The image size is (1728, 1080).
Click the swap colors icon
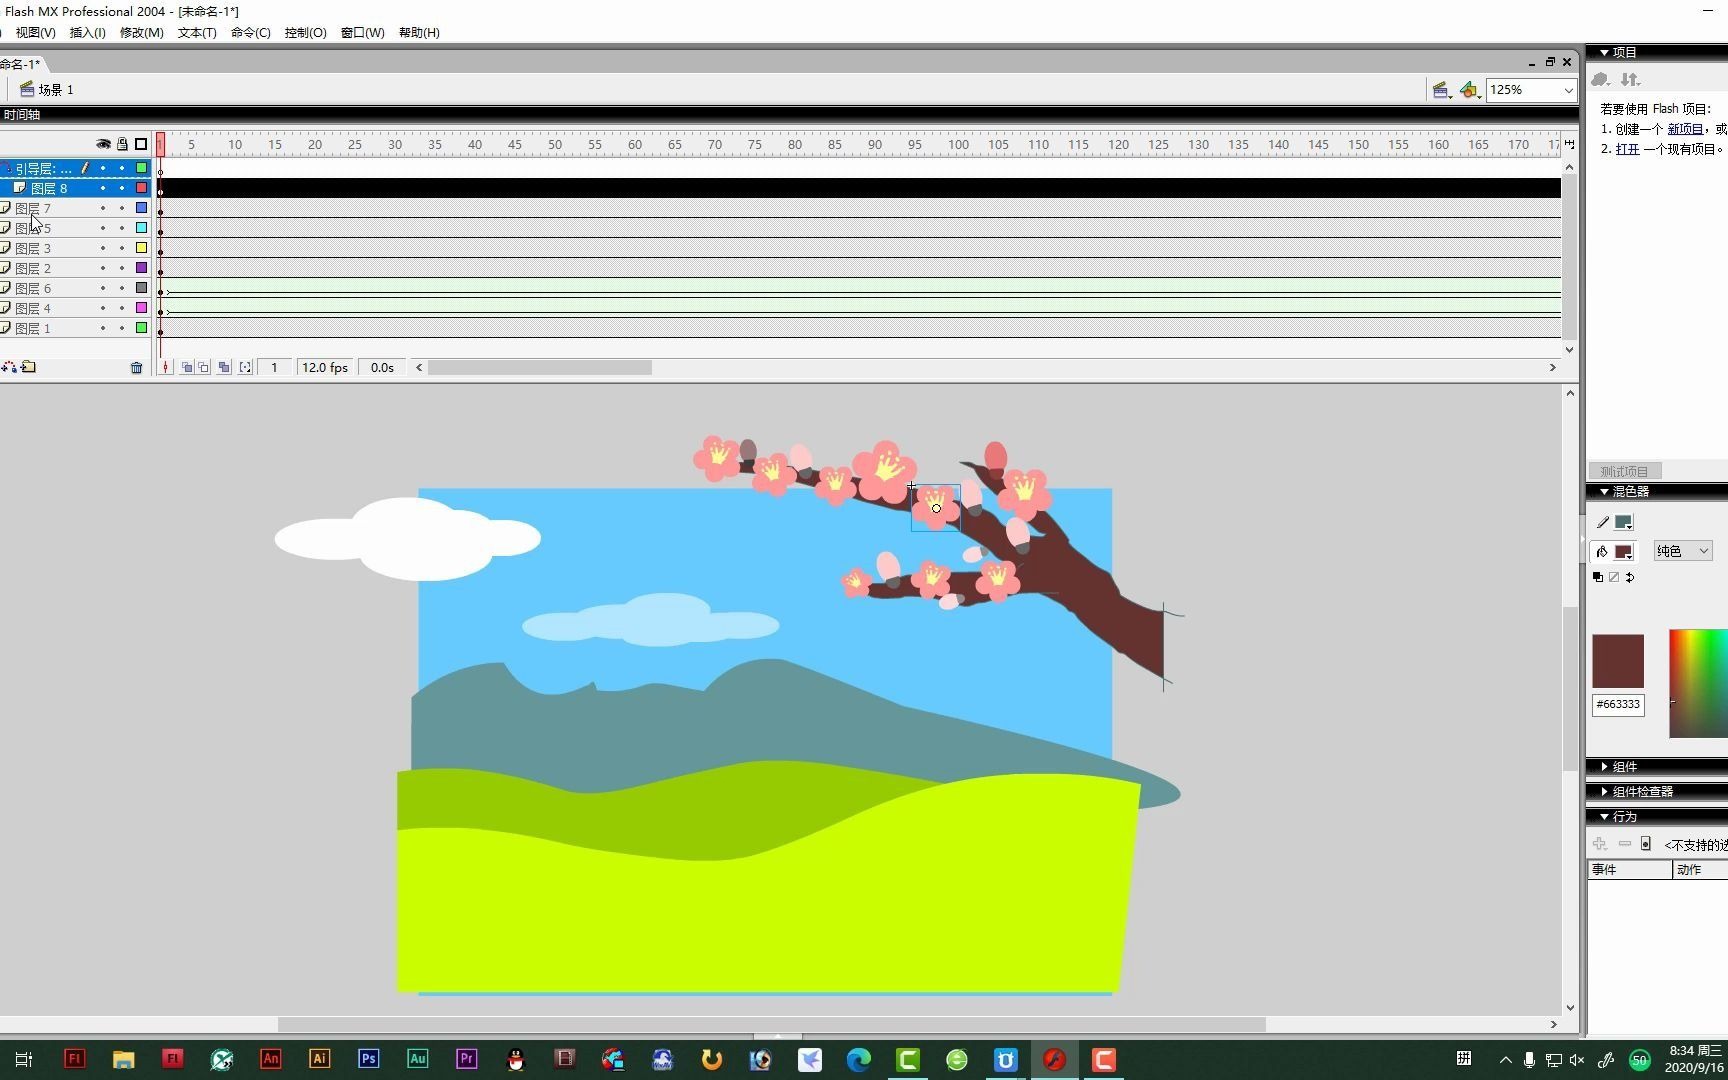click(1630, 577)
